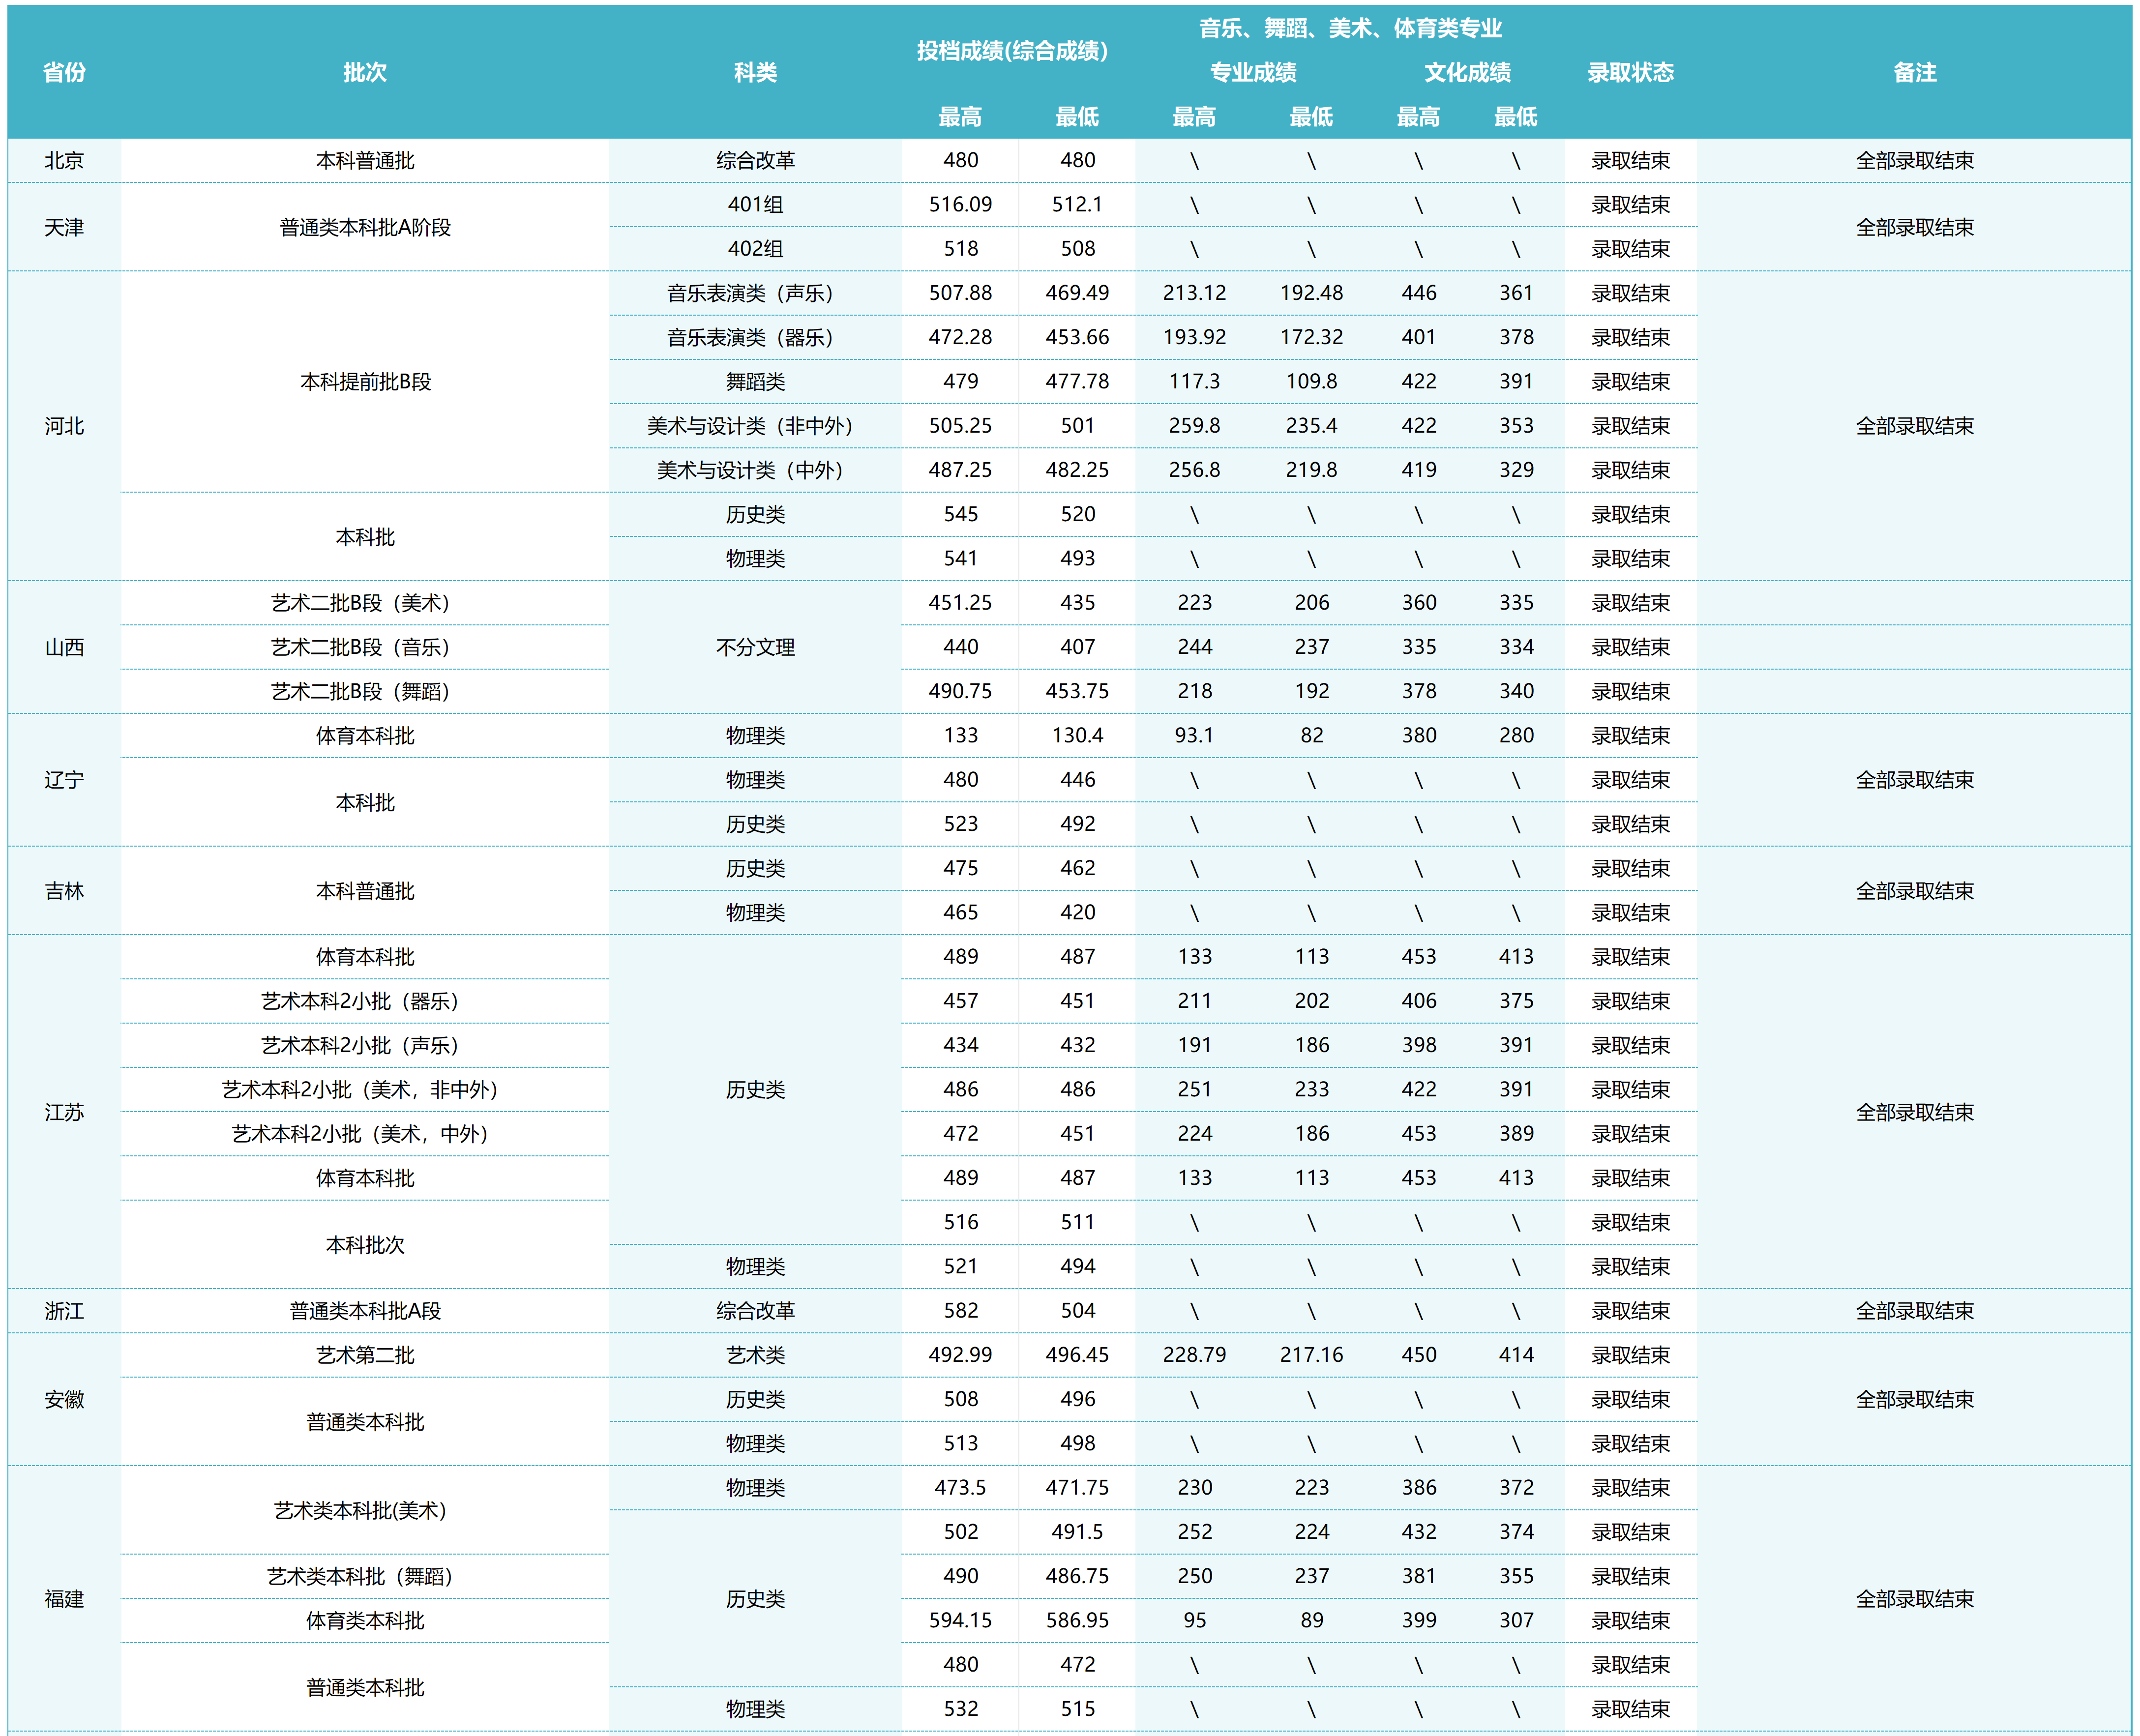Image resolution: width=2140 pixels, height=1736 pixels.
Task: Click the 批次 column header
Action: coord(365,72)
